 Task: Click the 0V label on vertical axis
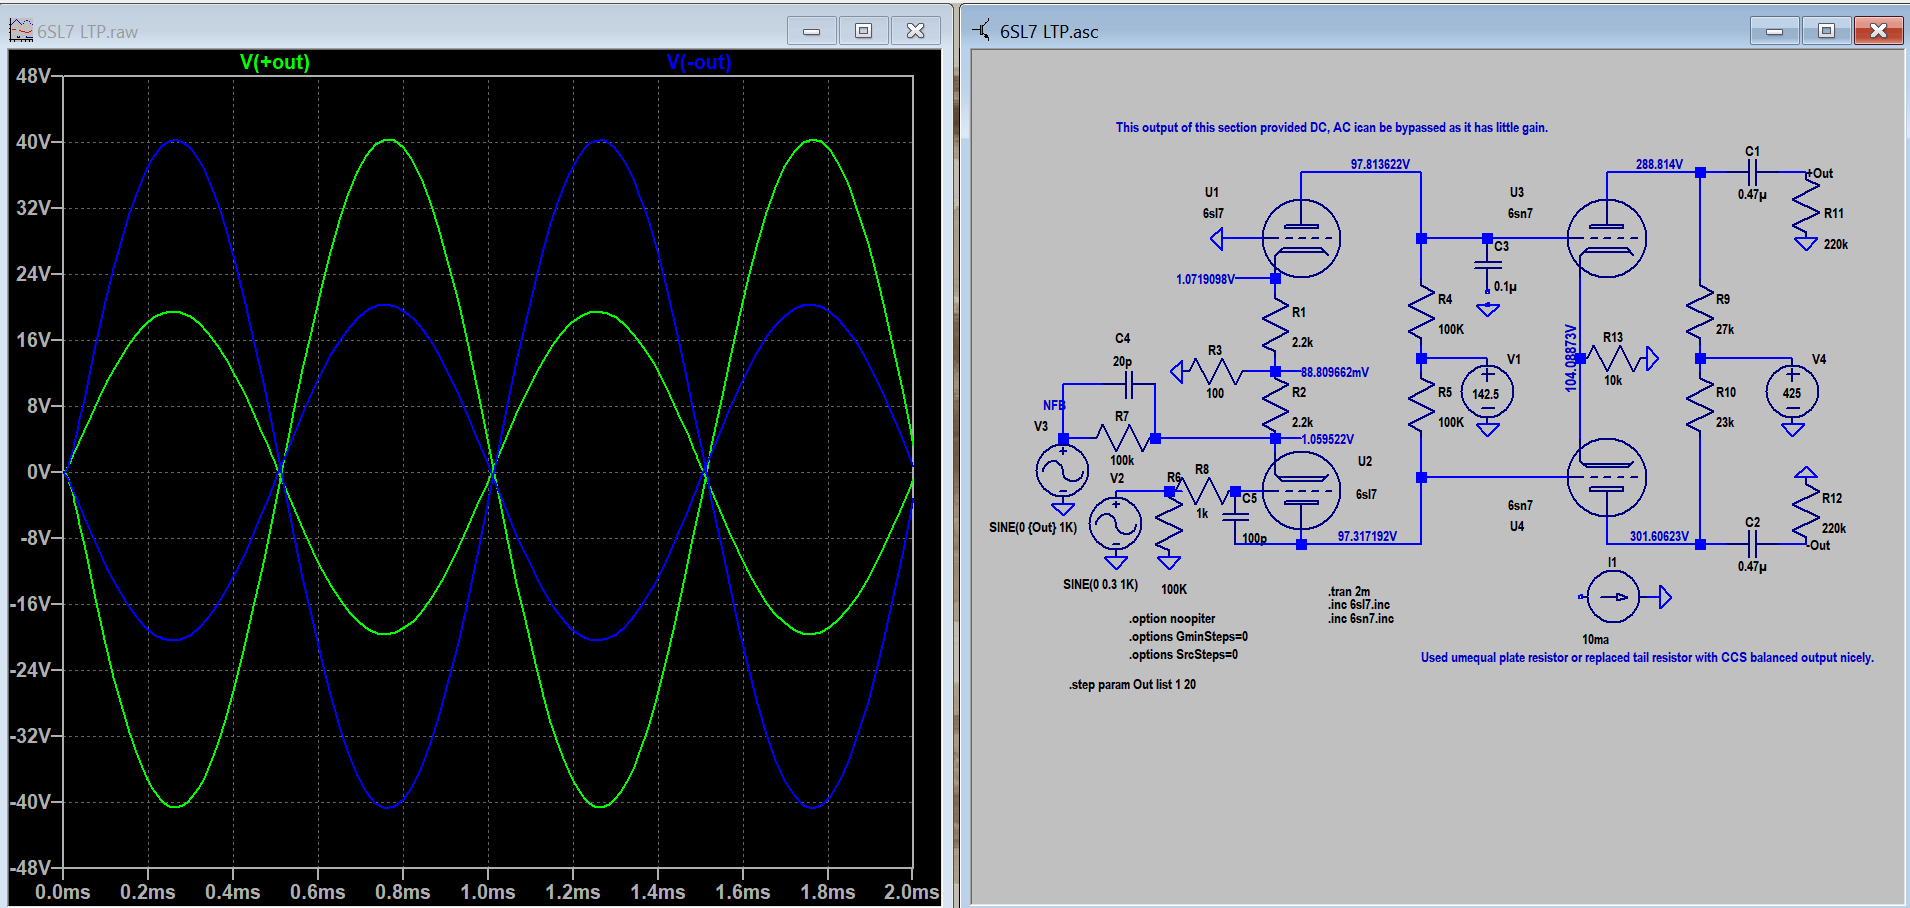[39, 471]
